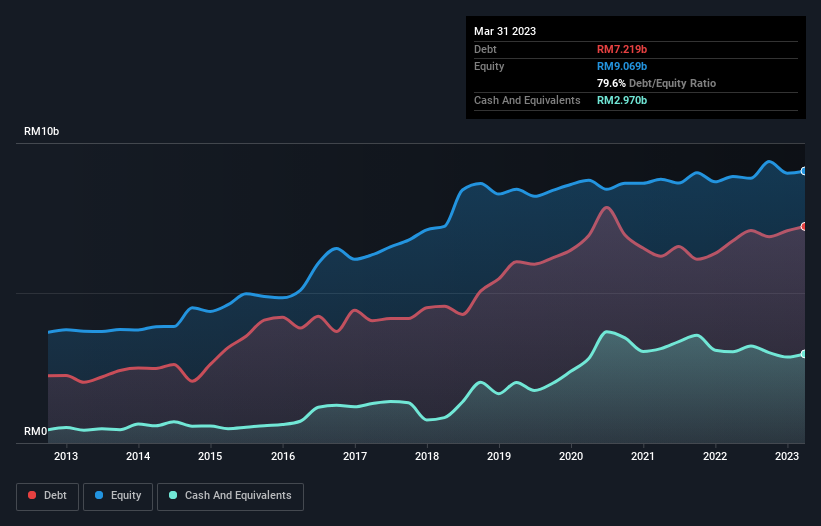Click the 2015 x-axis label
This screenshot has width=821, height=526.
(x=210, y=456)
